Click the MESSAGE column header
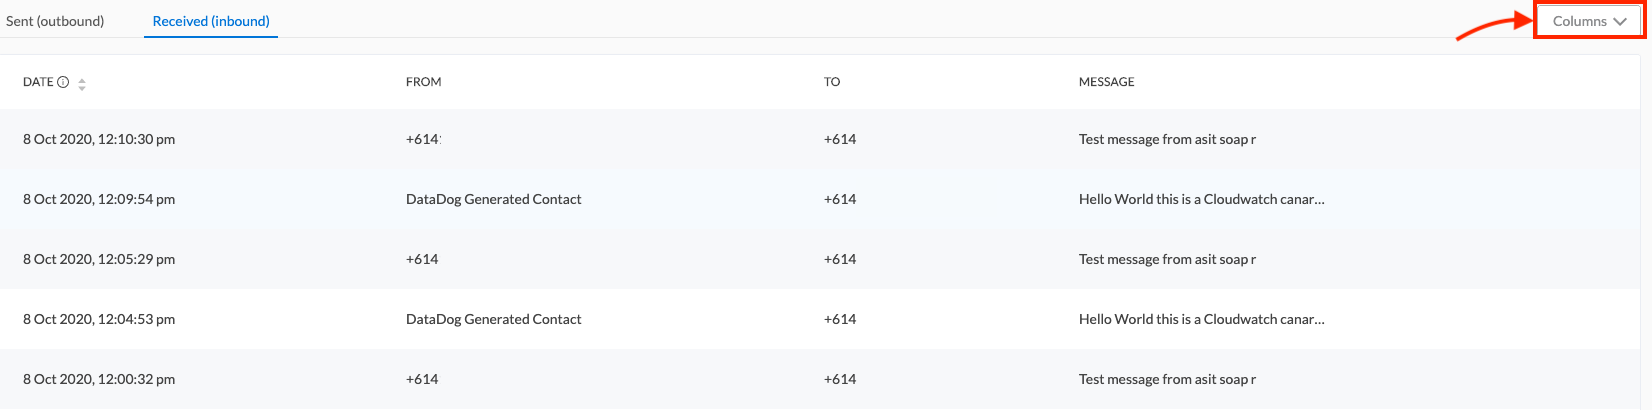Image resolution: width=1652 pixels, height=410 pixels. 1107,82
